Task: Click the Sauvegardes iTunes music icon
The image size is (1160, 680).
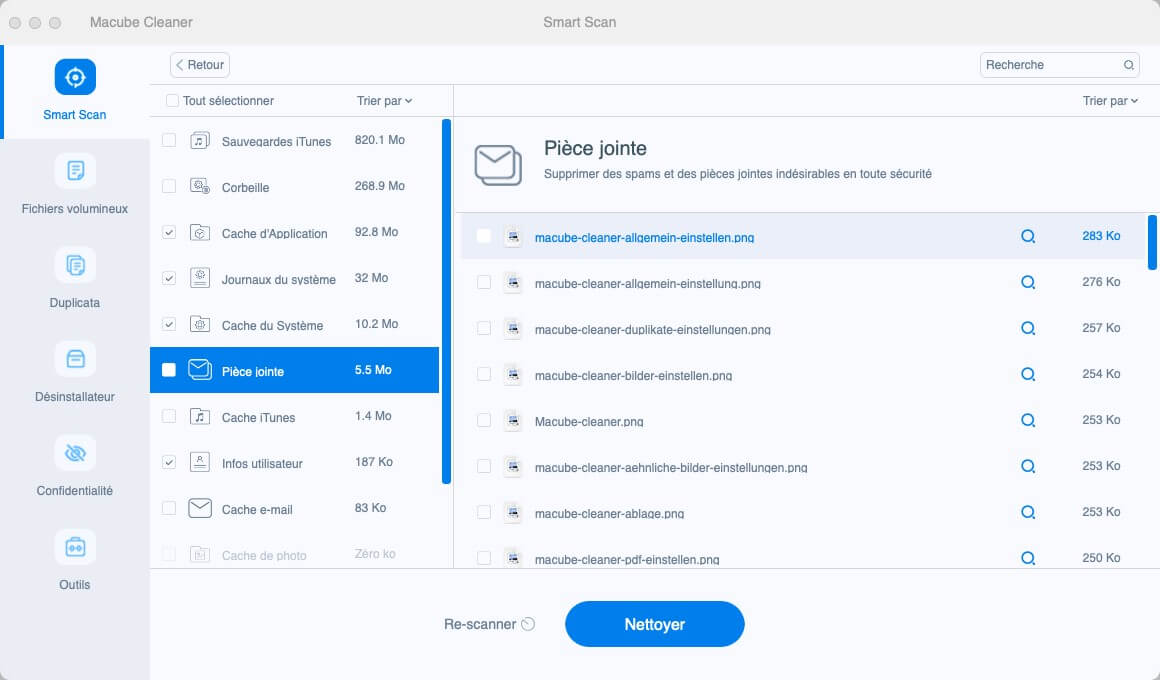Action: (200, 141)
